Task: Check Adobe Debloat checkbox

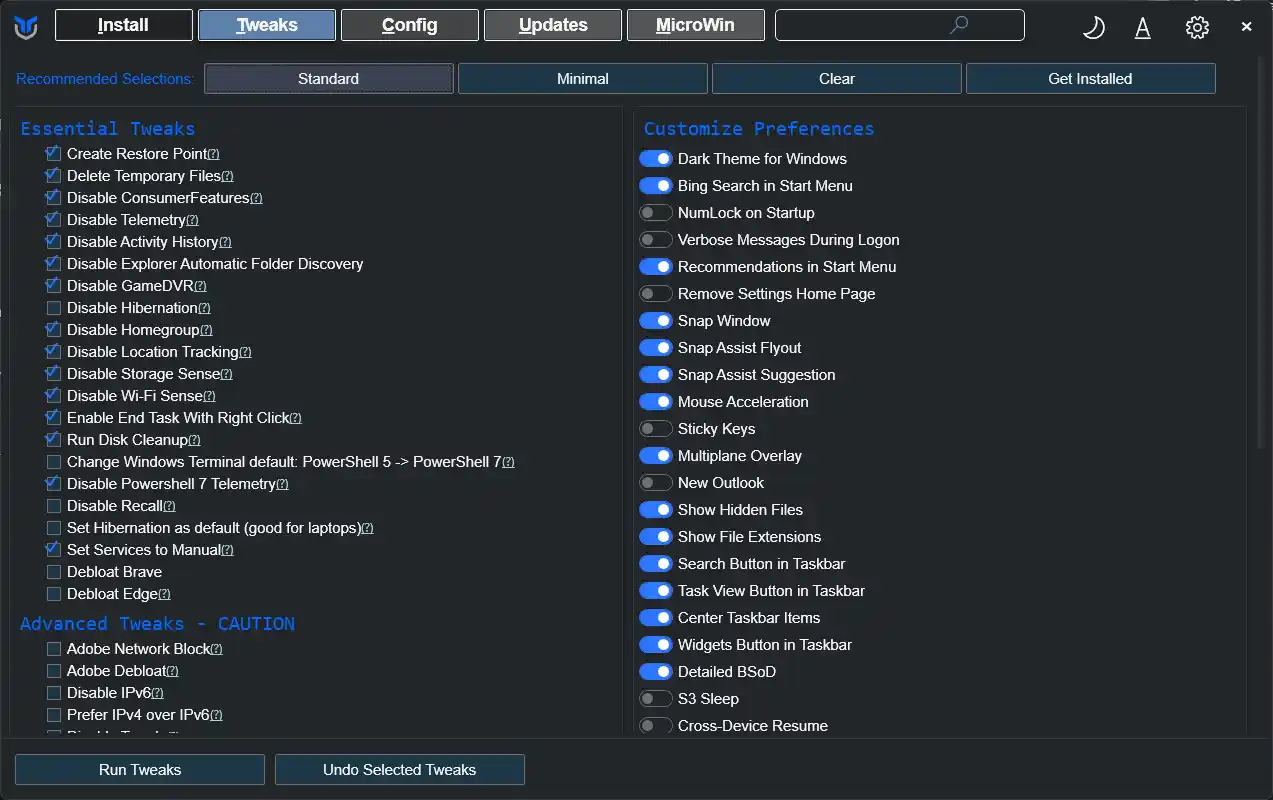Action: [x=54, y=671]
